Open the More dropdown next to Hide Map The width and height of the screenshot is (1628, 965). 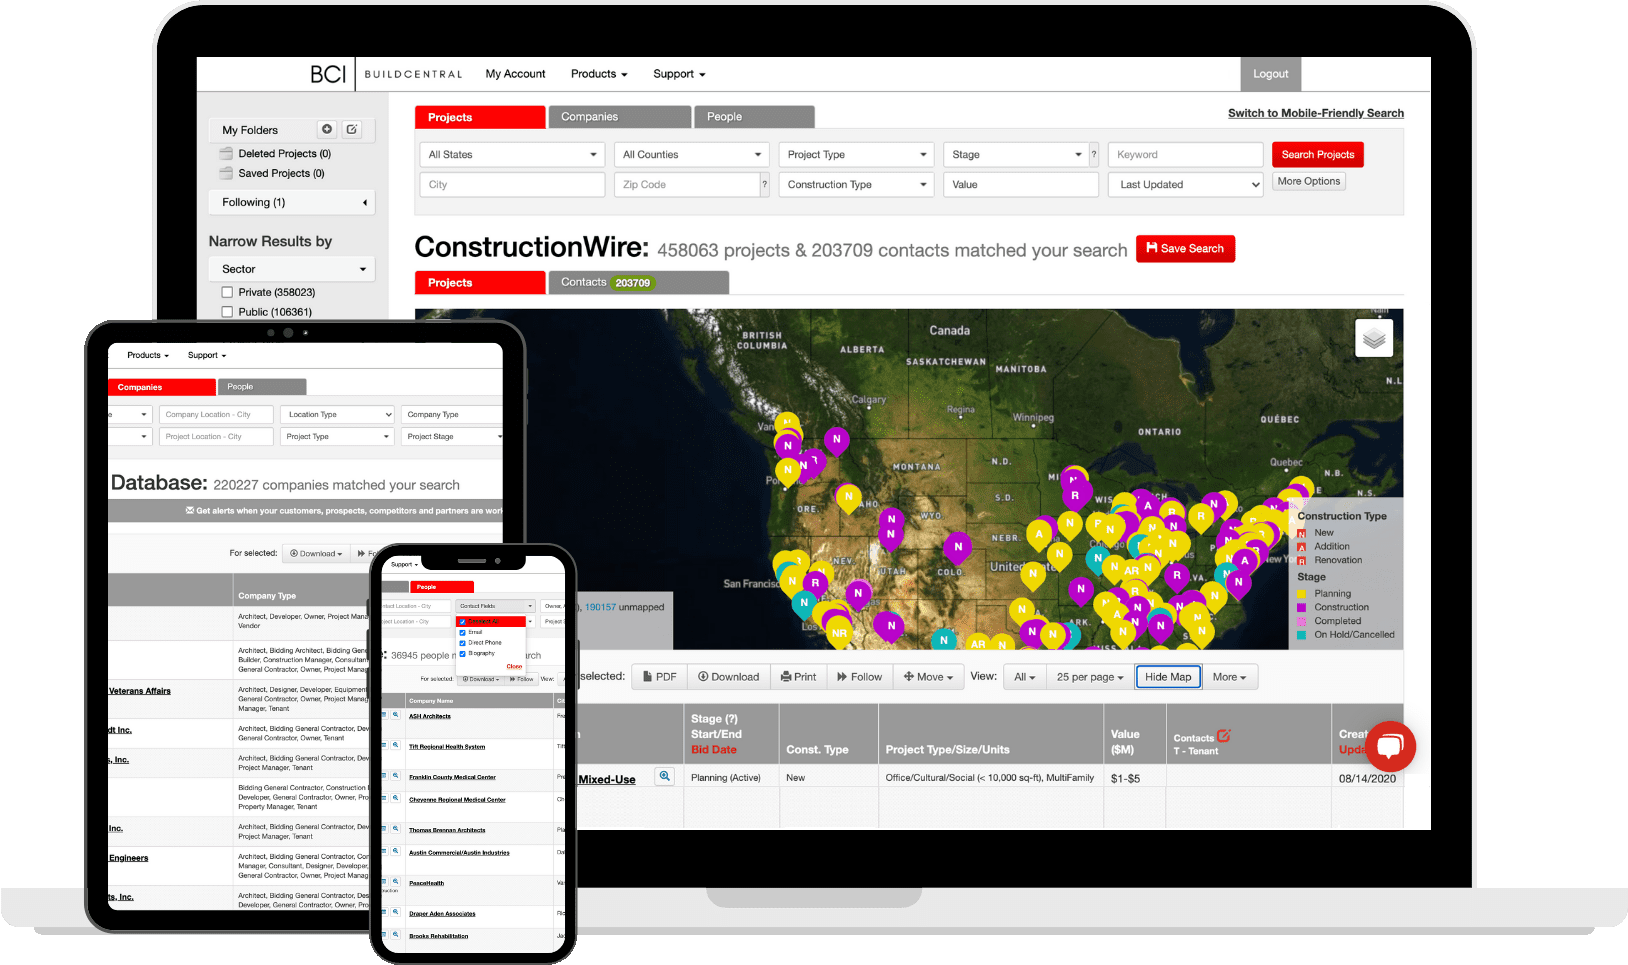tap(1230, 677)
